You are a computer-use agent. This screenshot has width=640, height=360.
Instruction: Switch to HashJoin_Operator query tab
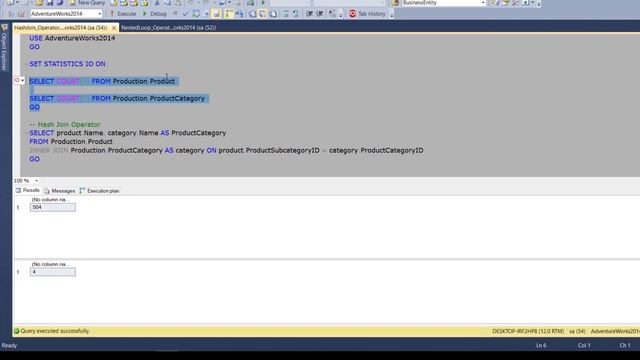click(60, 27)
